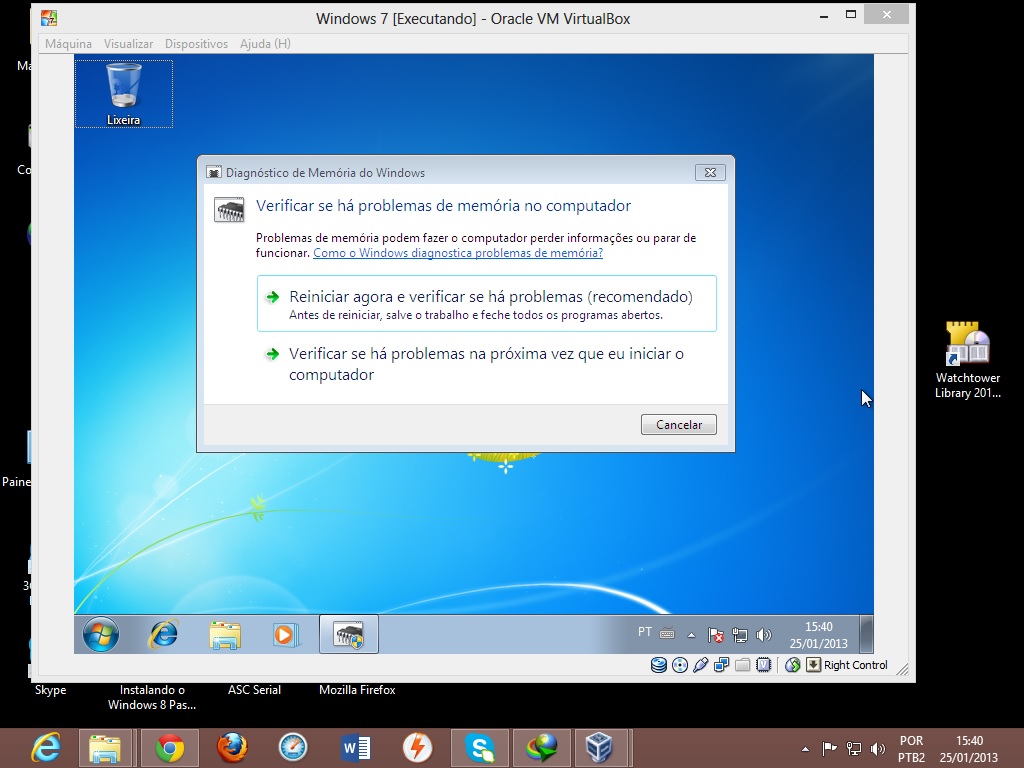Close the Diagnóstico de Memória dialog
This screenshot has width=1024, height=768.
point(710,172)
